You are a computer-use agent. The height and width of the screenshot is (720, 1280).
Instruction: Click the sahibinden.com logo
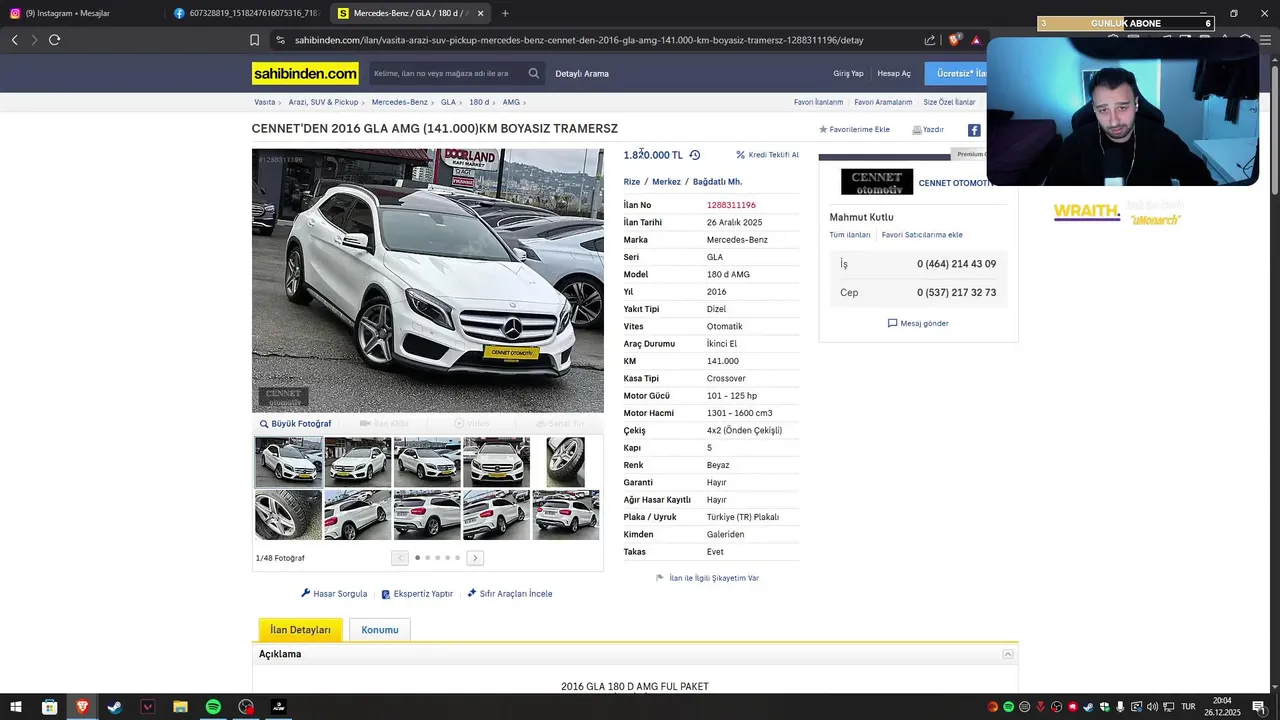[x=305, y=74]
